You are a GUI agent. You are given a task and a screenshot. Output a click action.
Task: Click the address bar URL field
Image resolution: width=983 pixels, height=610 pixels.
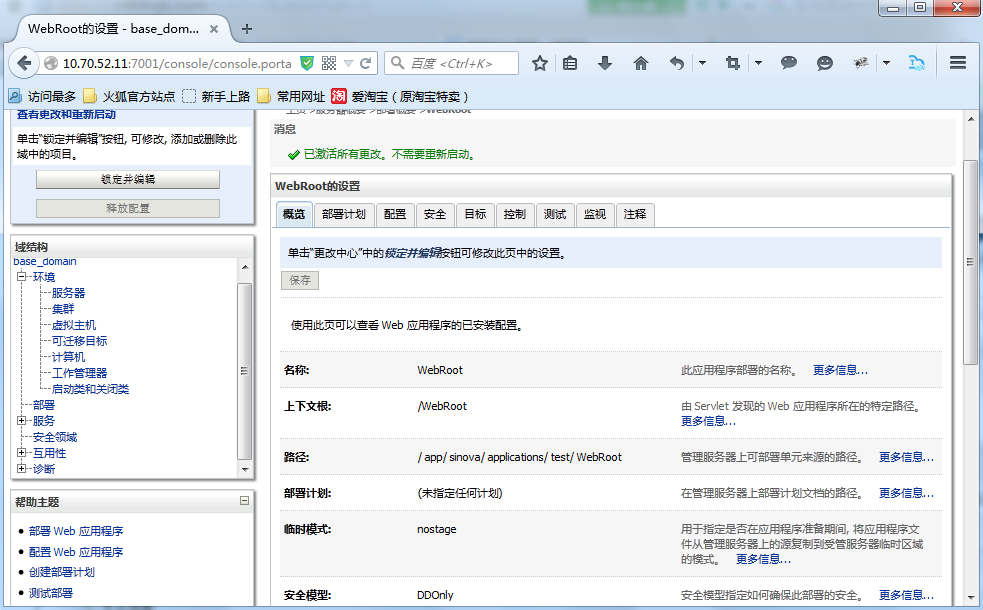pyautogui.click(x=177, y=63)
